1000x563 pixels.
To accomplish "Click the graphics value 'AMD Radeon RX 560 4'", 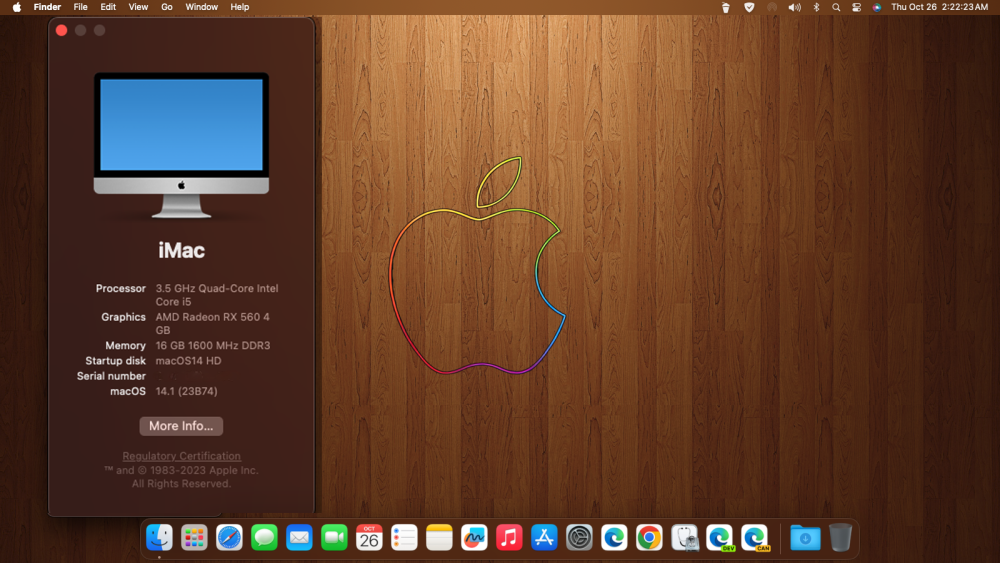I will pos(212,317).
